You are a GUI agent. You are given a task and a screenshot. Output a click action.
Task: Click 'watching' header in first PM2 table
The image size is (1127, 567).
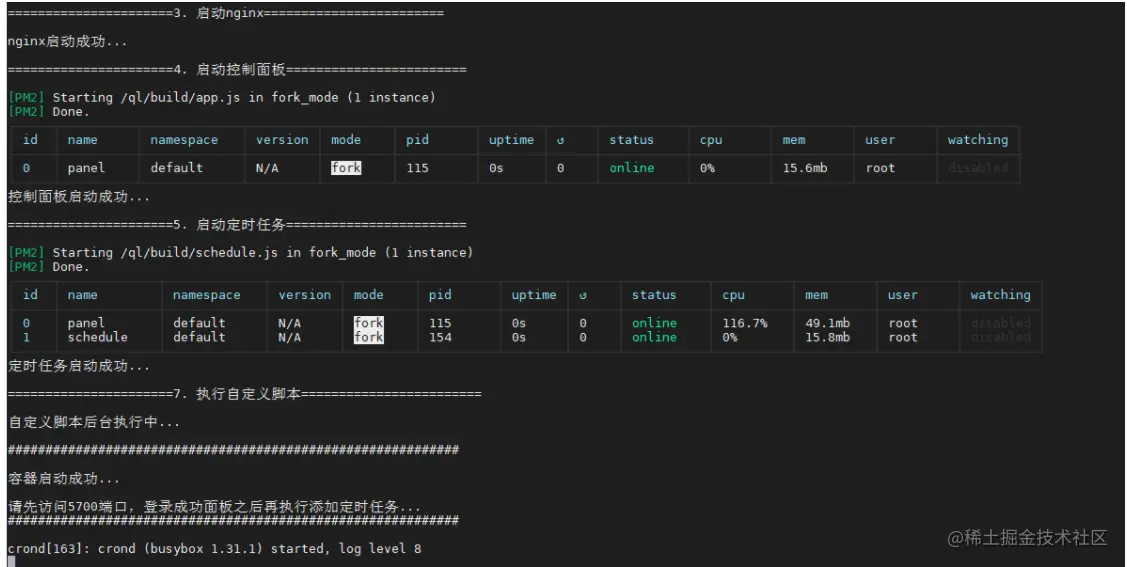pos(978,139)
